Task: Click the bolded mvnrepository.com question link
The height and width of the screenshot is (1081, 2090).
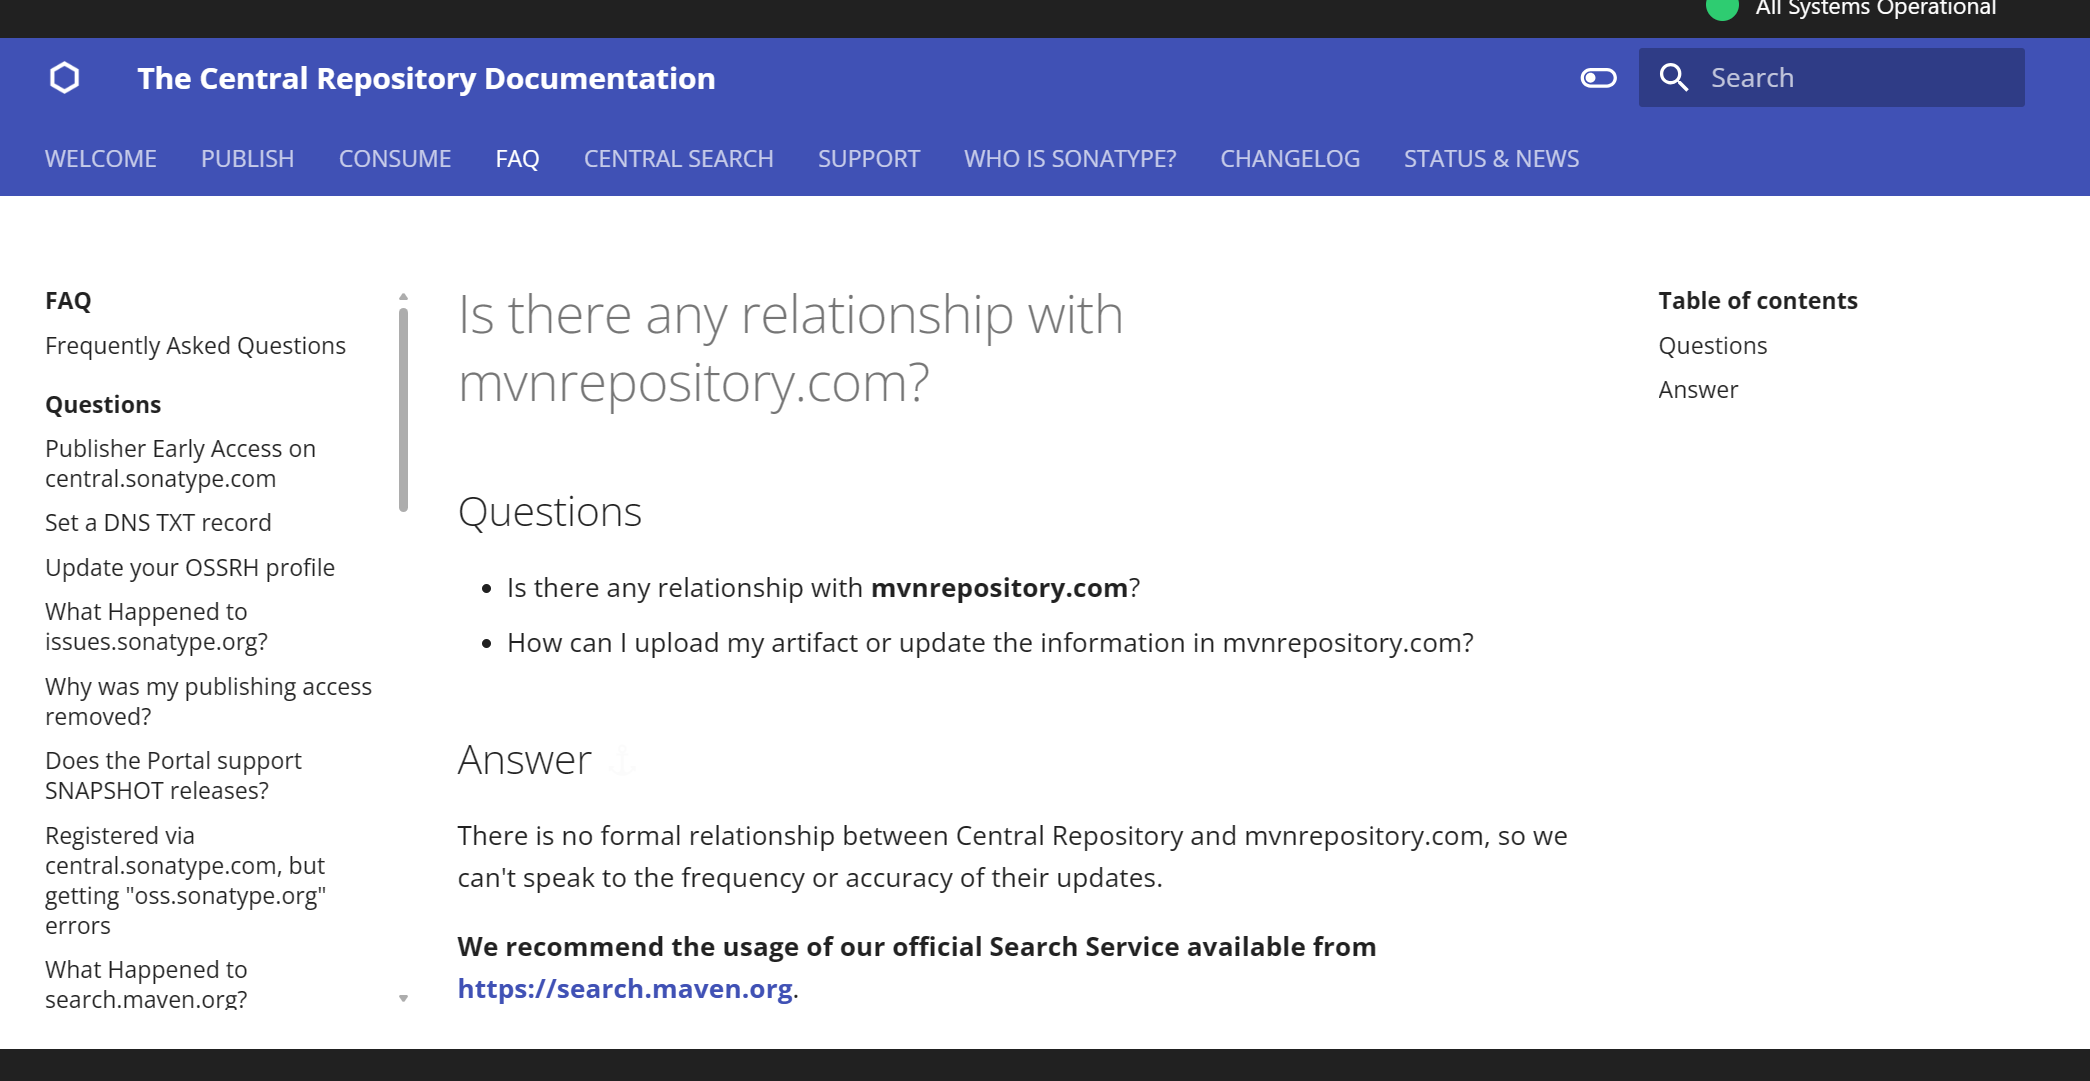Action: 999,588
